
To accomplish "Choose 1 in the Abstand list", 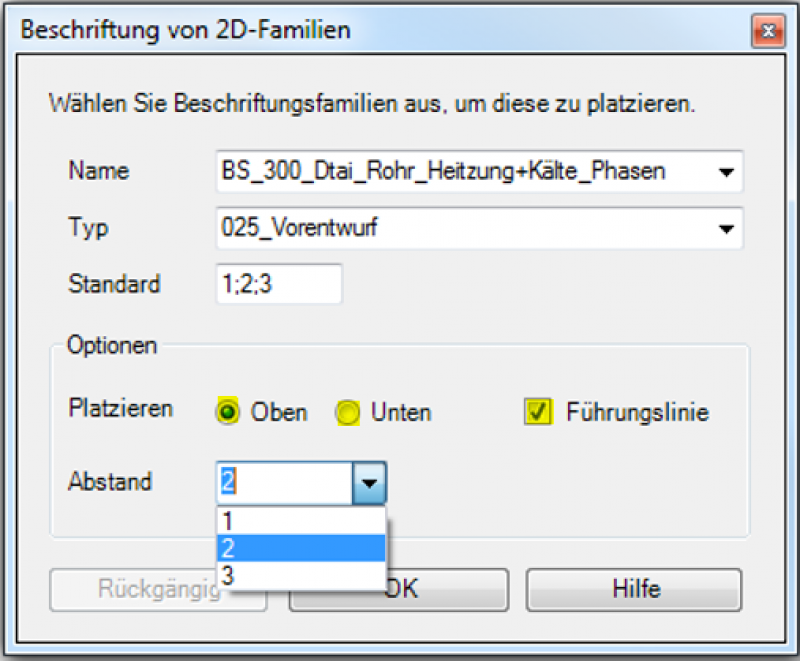I will 300,521.
